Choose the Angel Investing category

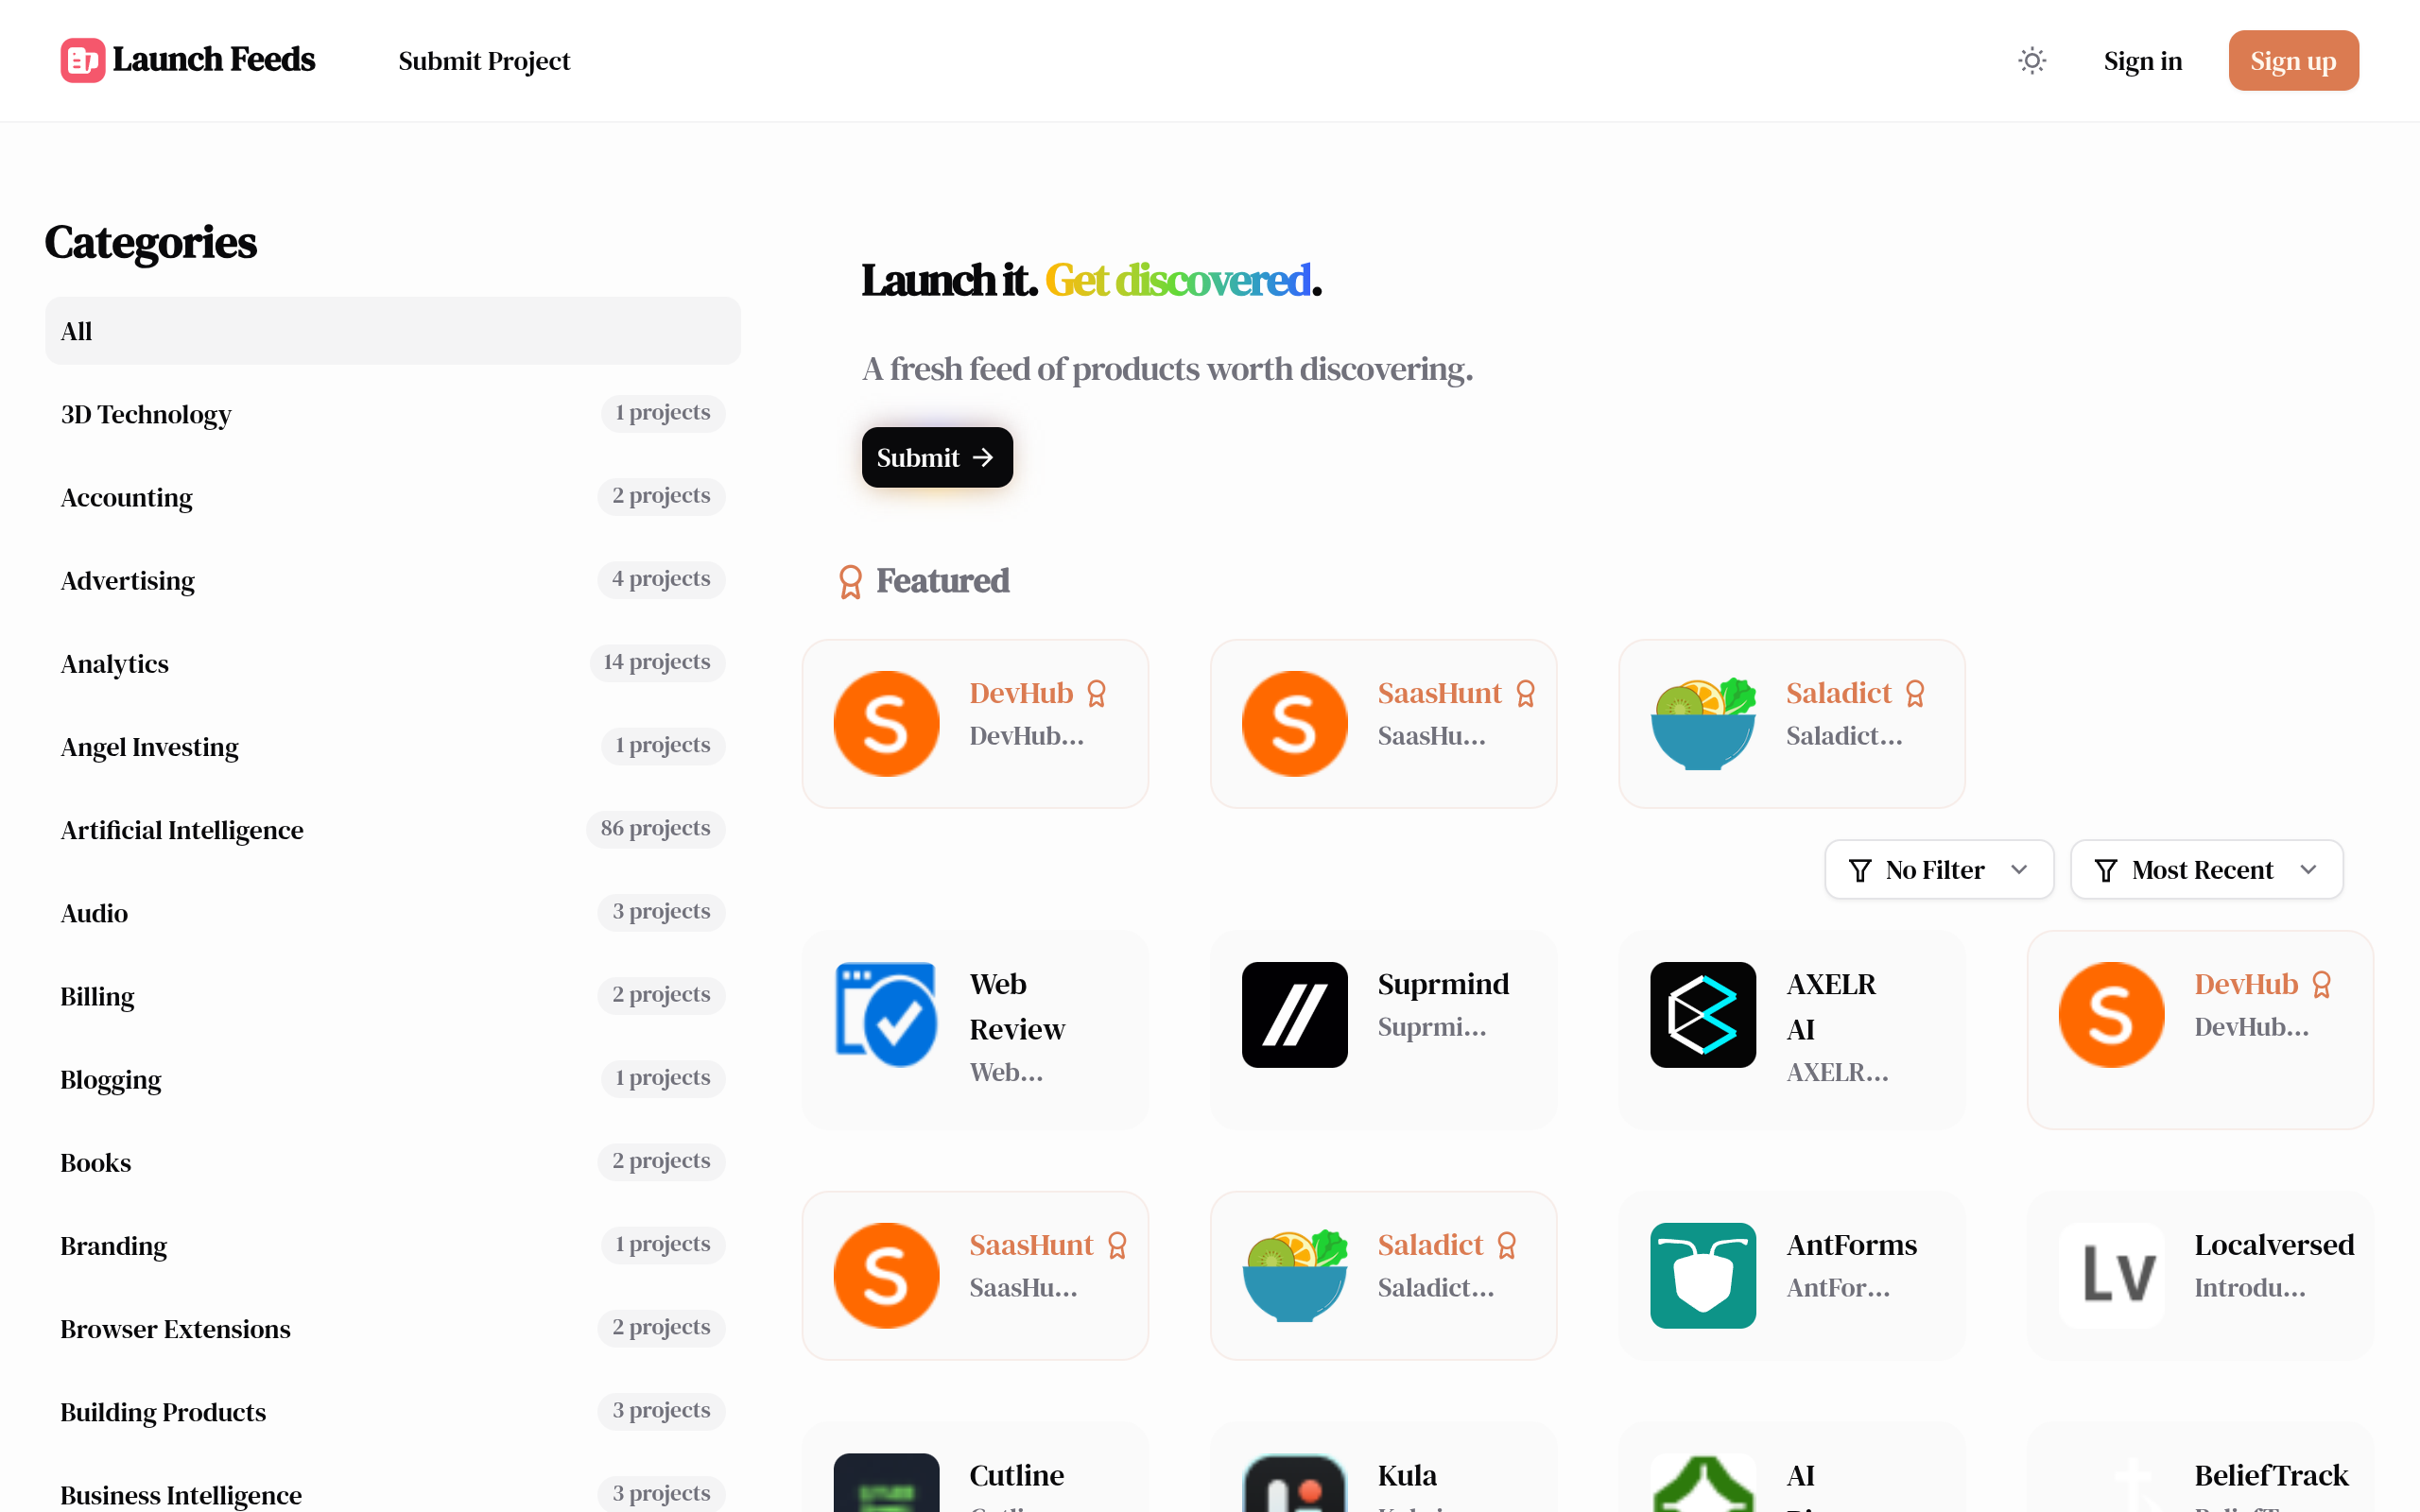click(x=393, y=746)
